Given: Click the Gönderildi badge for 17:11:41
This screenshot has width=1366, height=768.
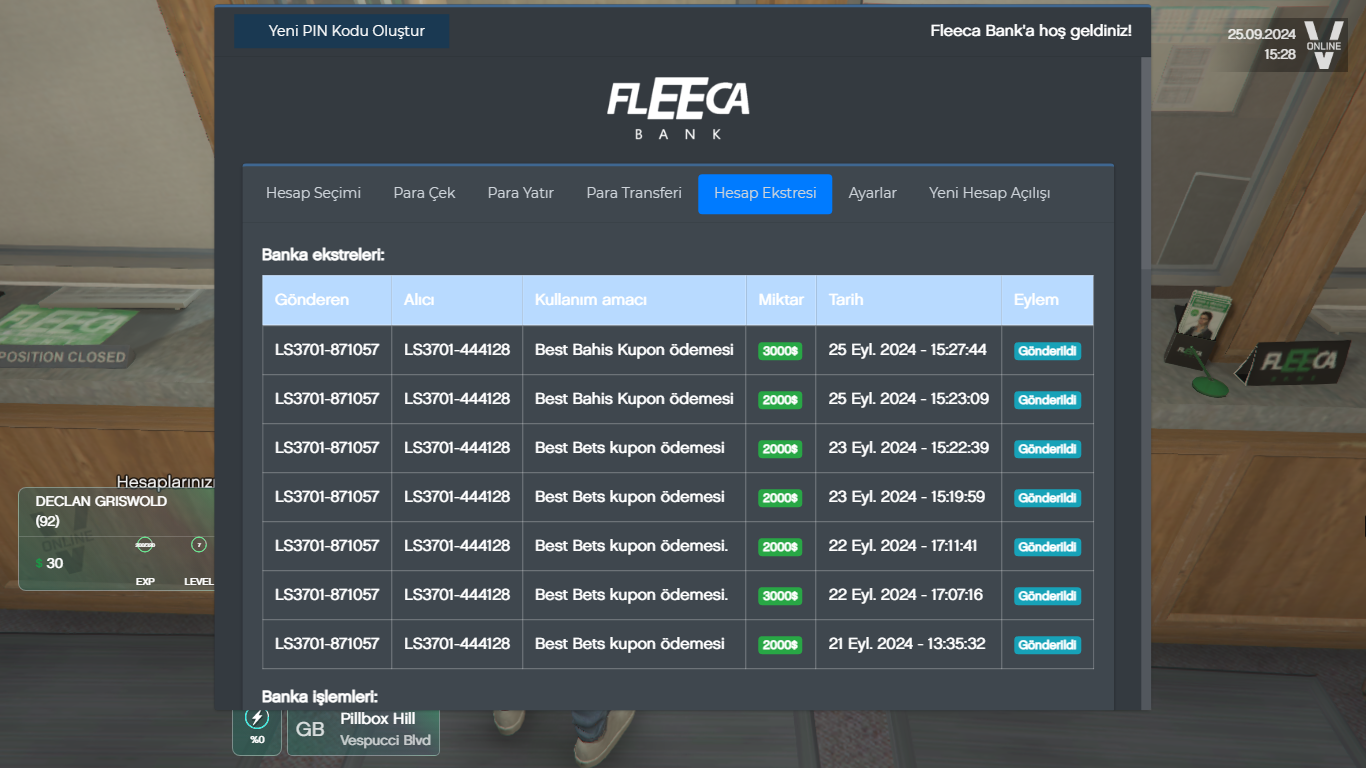Looking at the screenshot, I should pyautogui.click(x=1047, y=547).
